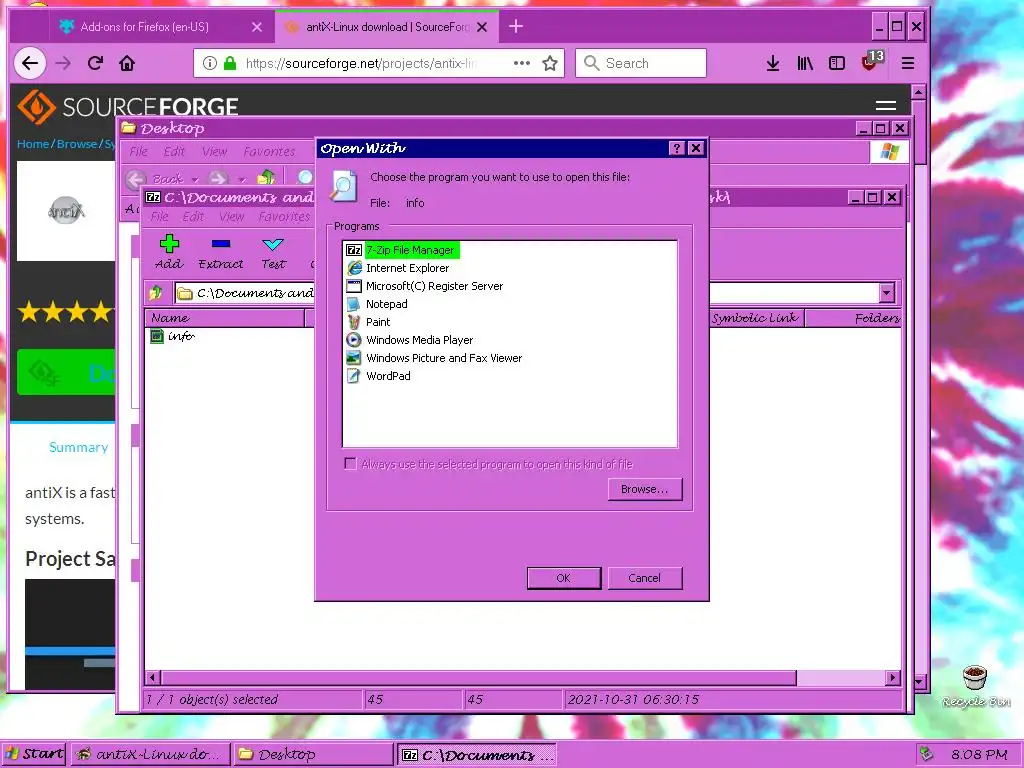The image size is (1024, 768).
Task: Click the Open With help question-mark button
Action: click(677, 148)
